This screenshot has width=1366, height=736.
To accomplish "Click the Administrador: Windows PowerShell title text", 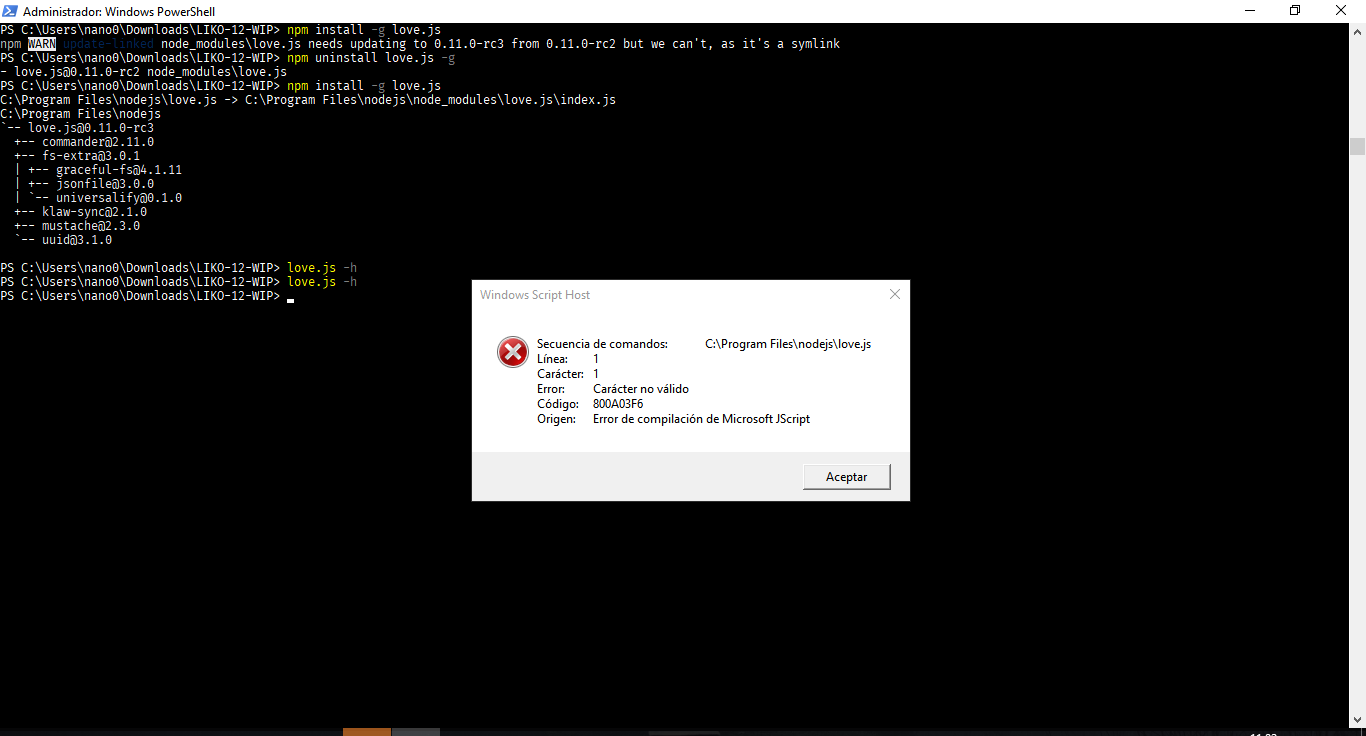I will (119, 11).
